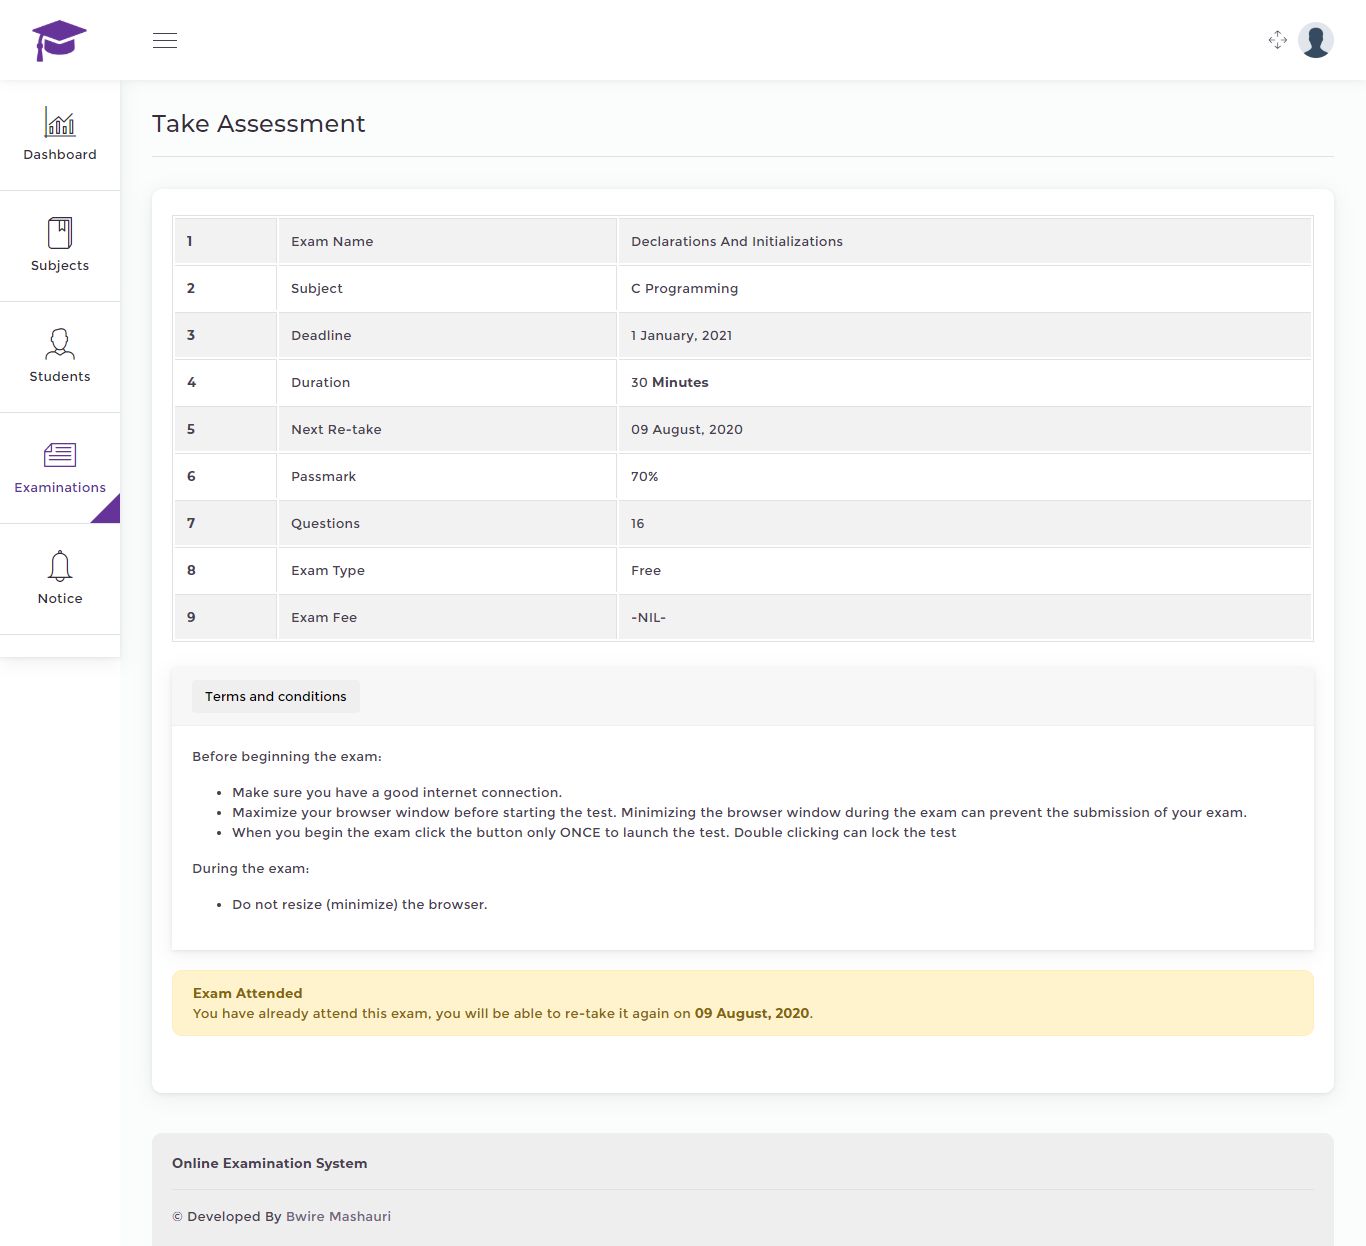Click the Online Examination System footer text
This screenshot has height=1246, width=1366.
269,1164
